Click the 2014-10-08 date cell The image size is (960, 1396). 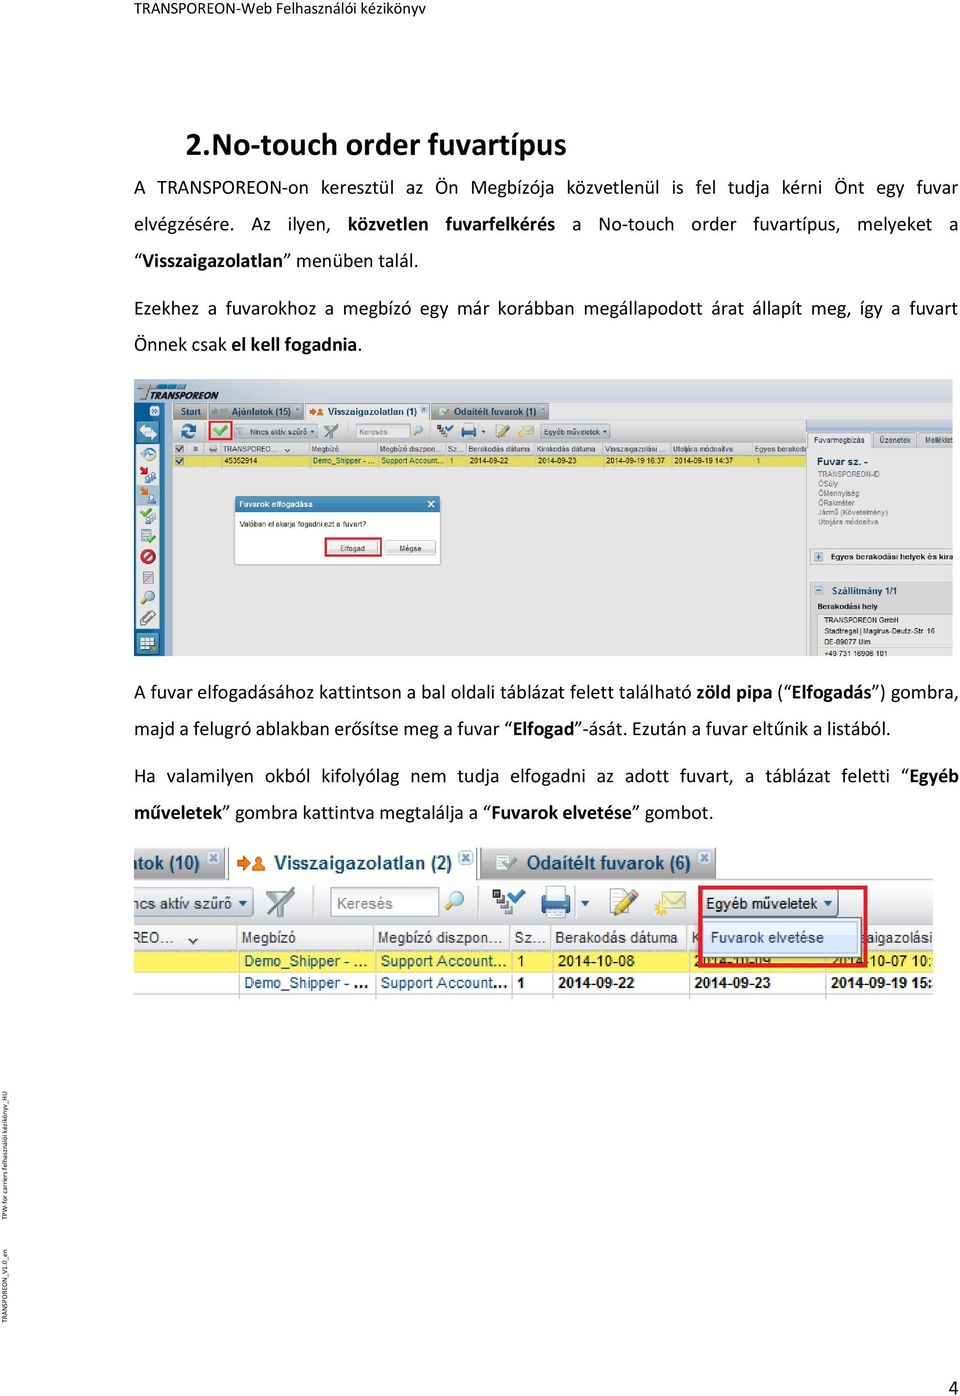(620, 961)
